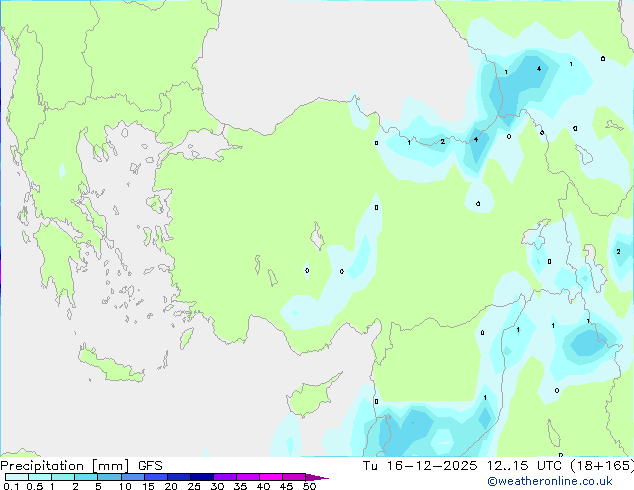Click the 2–5 mm legend color swatch

(x=86, y=477)
